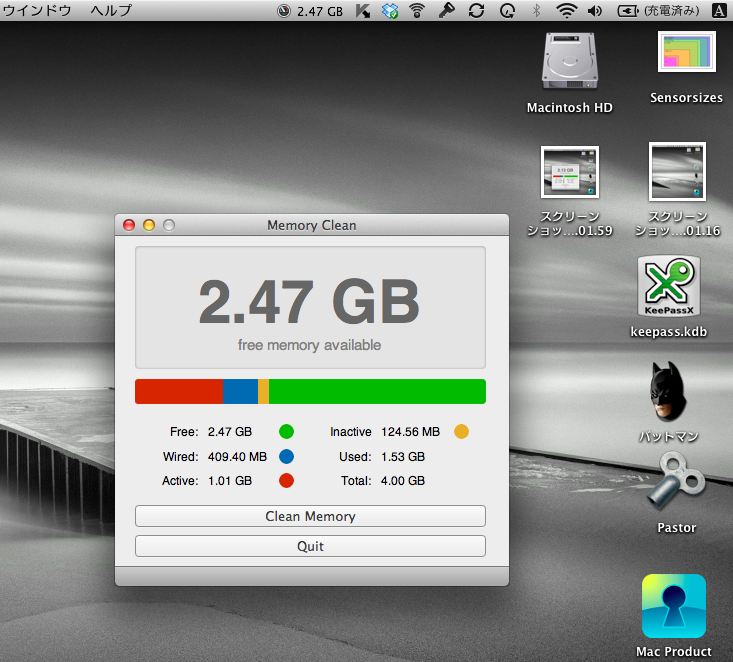Image resolution: width=733 pixels, height=662 pixels.
Task: Click the key-shaped menu bar icon
Action: click(x=446, y=10)
